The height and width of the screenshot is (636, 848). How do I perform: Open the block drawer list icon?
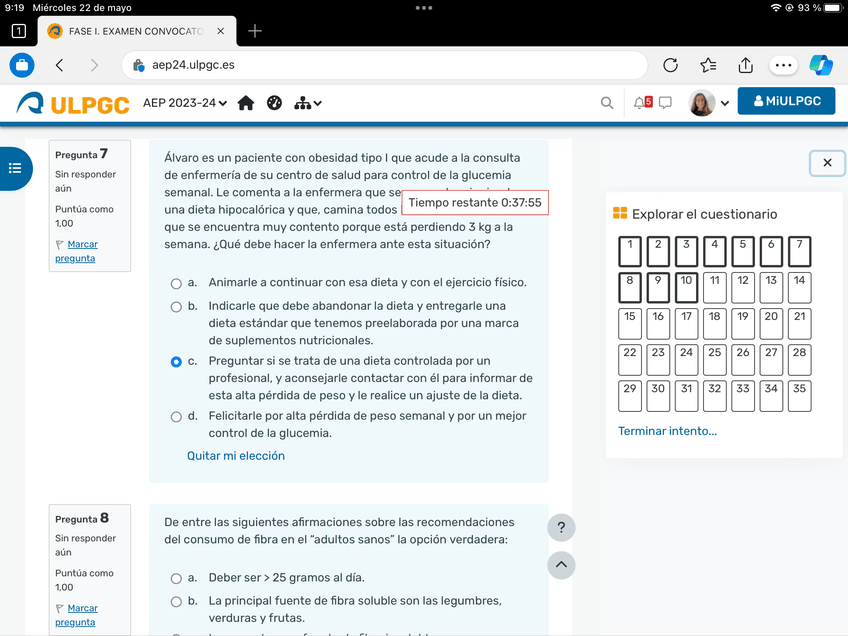[15, 168]
